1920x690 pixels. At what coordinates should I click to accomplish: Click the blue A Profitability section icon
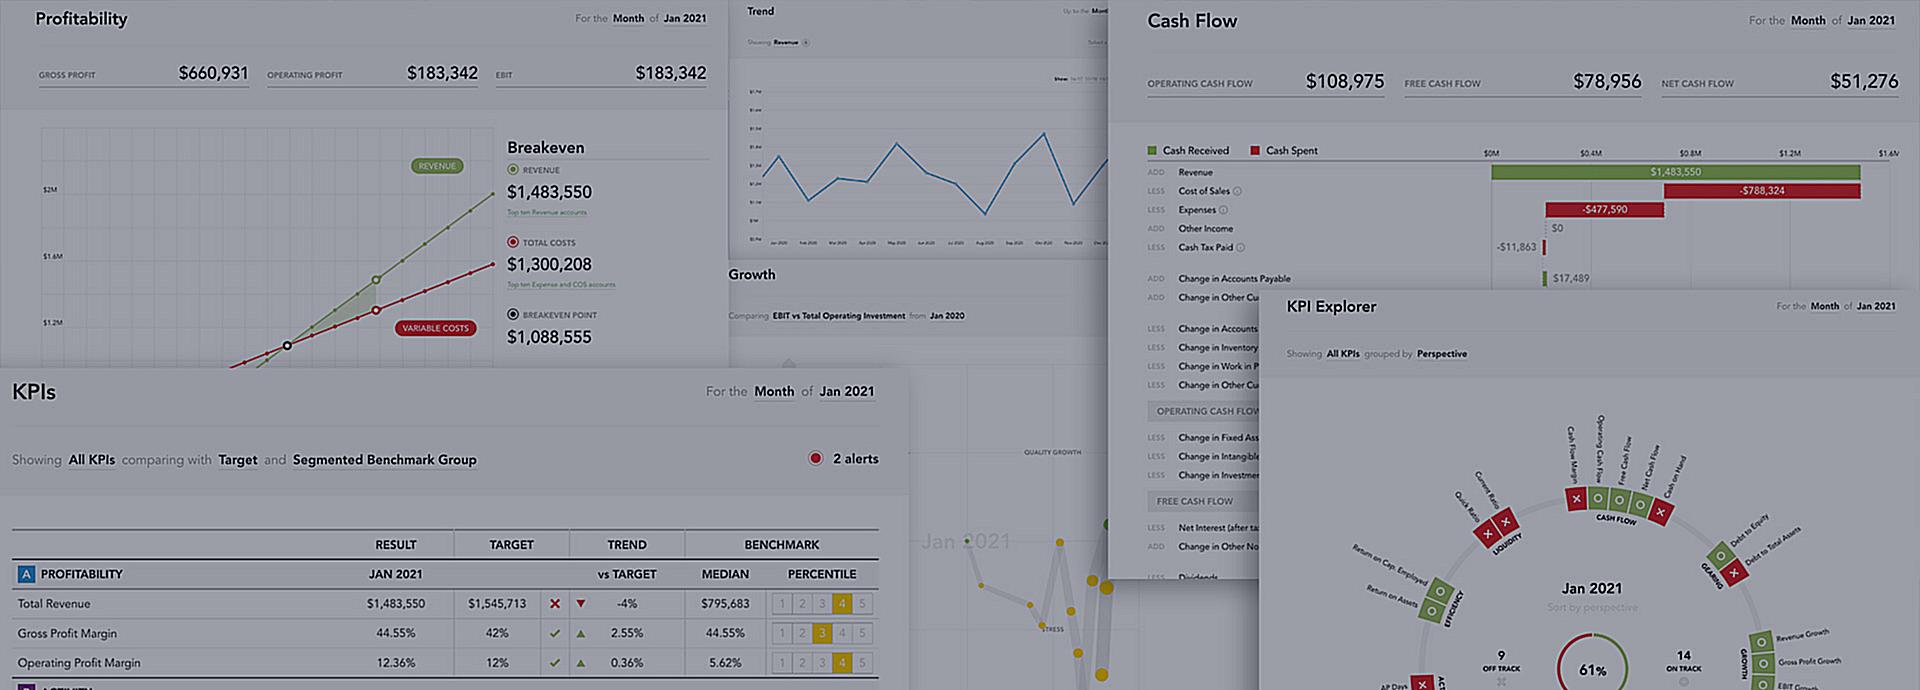[x=26, y=574]
